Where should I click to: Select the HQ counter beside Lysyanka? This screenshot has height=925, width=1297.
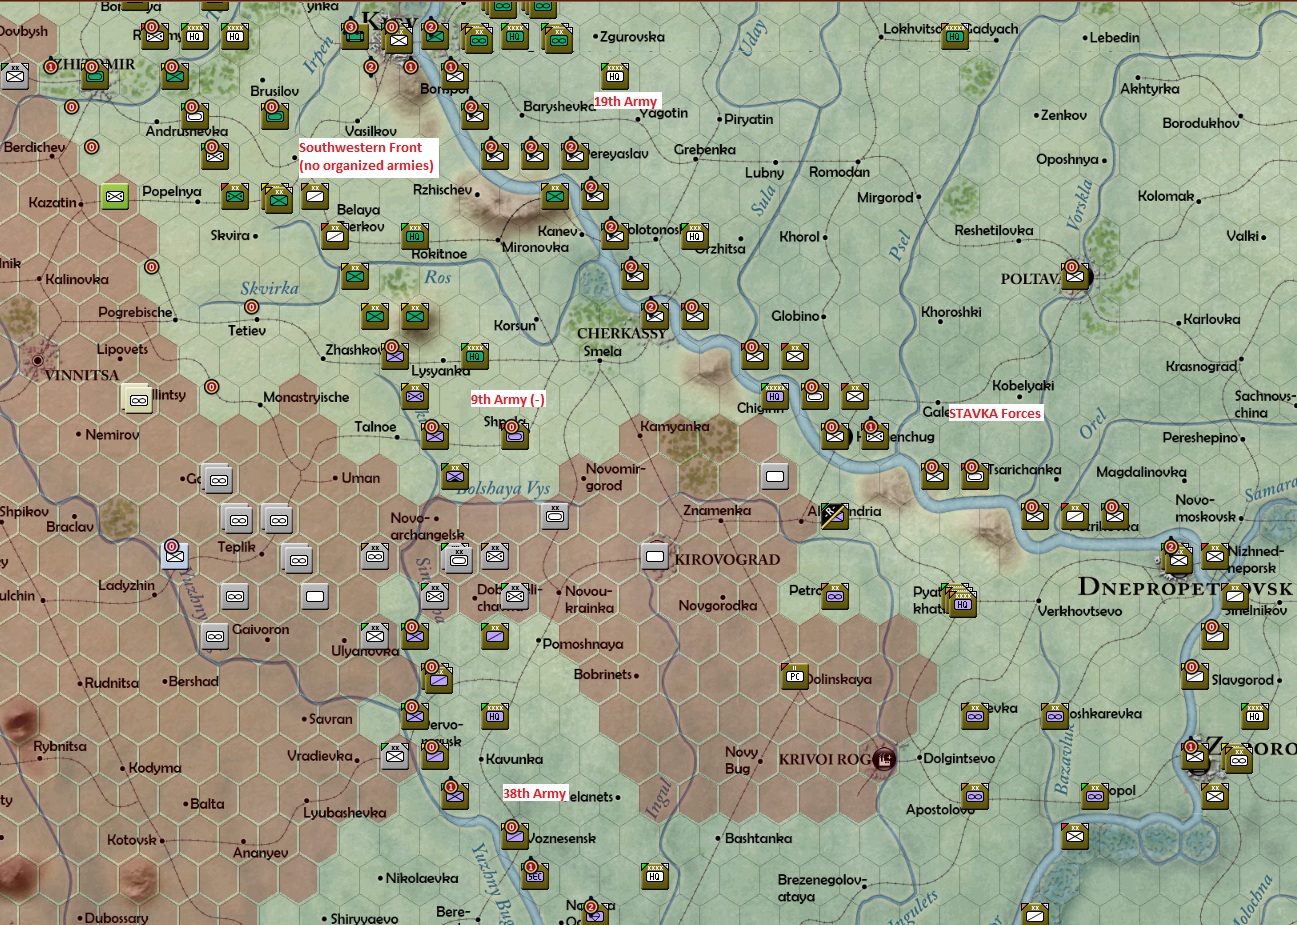tap(475, 356)
